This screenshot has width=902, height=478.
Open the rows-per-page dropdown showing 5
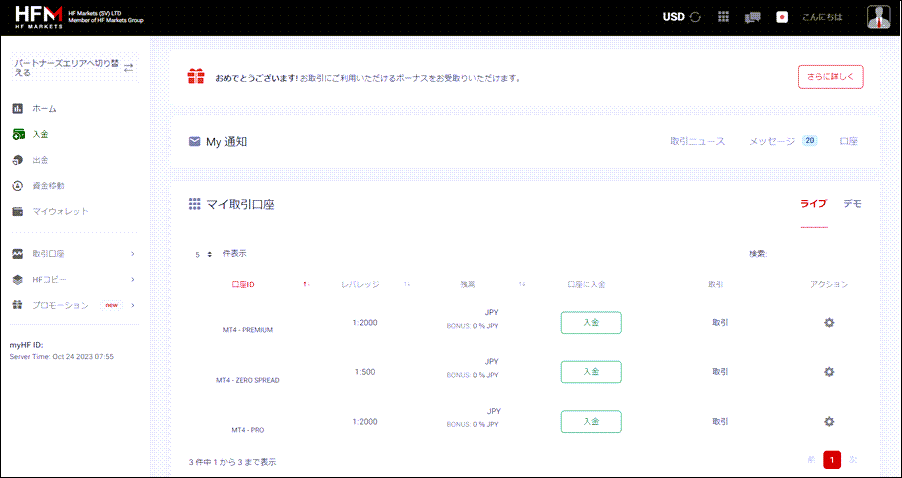[x=203, y=254]
